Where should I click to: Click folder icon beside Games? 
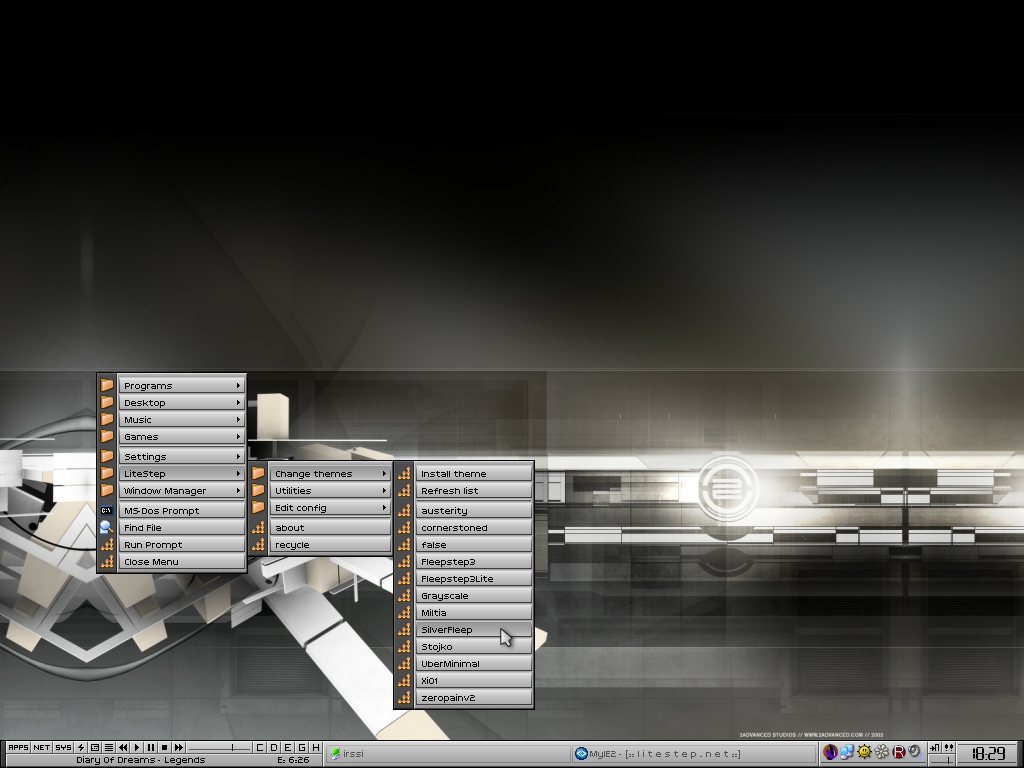pyautogui.click(x=107, y=436)
